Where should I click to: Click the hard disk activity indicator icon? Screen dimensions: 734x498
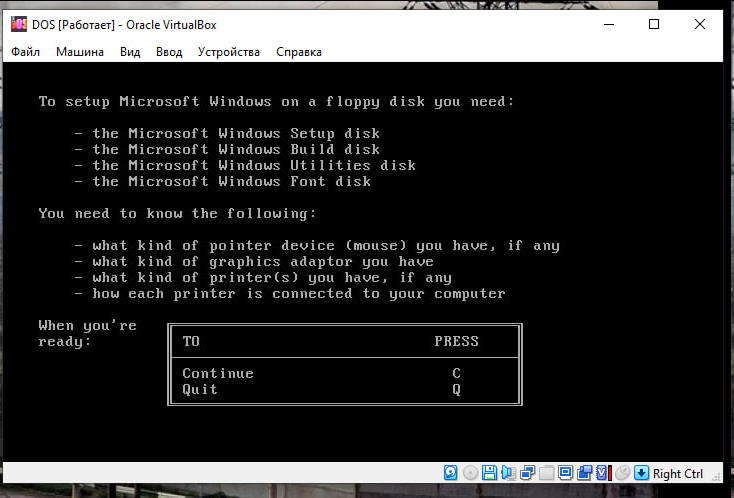point(451,473)
